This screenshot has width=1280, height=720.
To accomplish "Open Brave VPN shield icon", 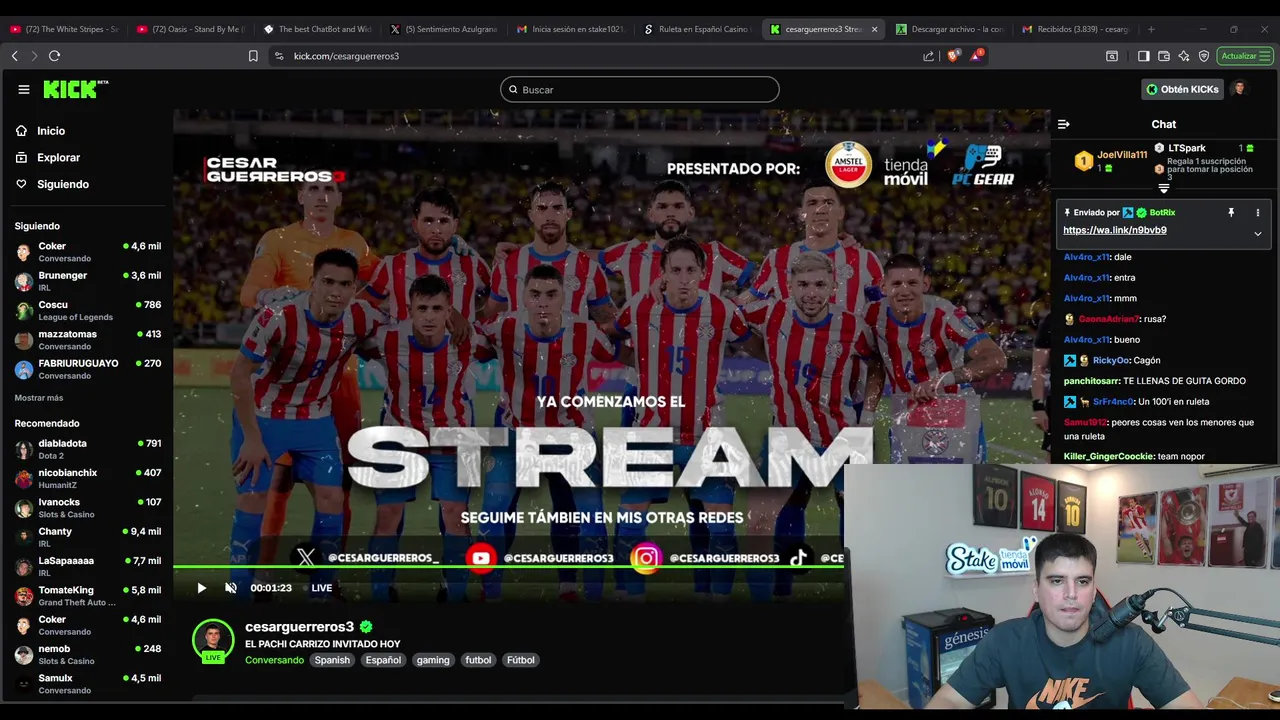I will (1203, 56).
